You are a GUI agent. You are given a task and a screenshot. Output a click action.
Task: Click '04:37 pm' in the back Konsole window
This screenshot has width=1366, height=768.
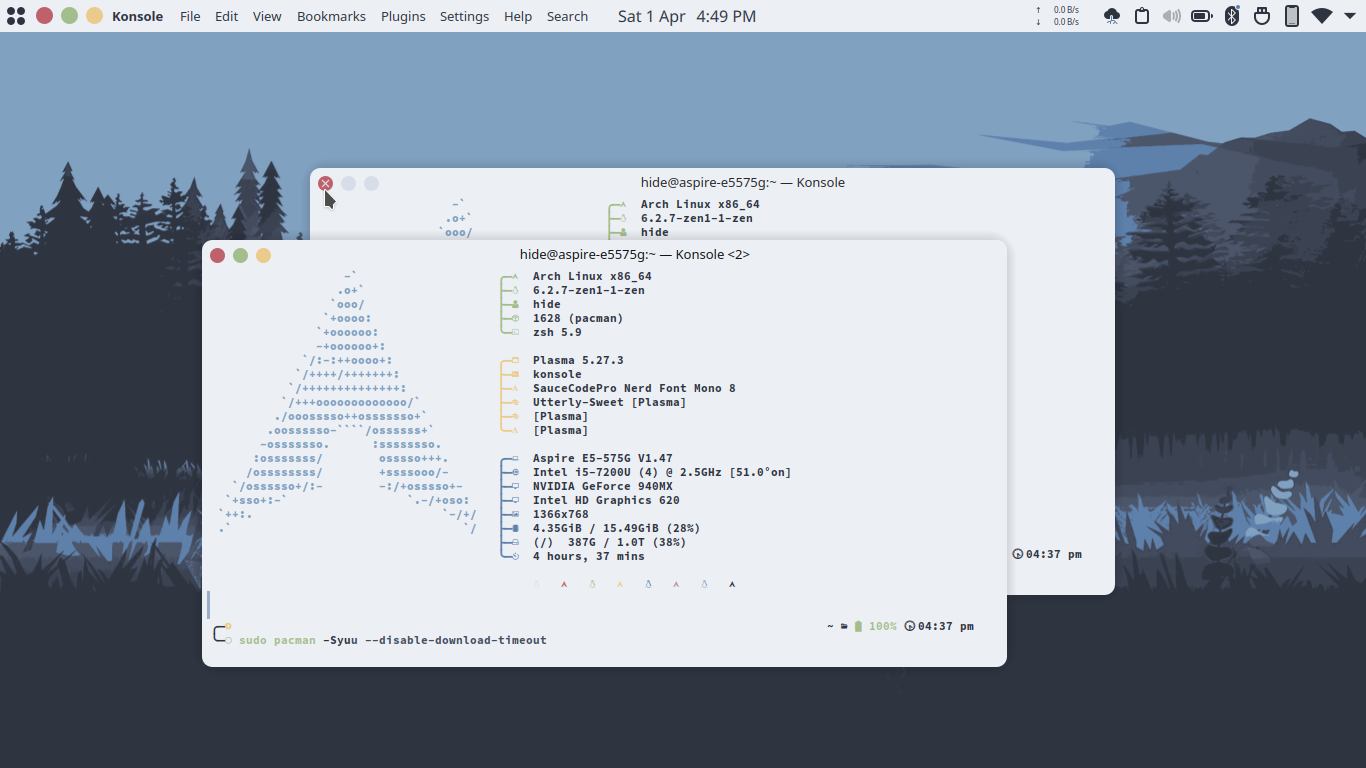pos(1054,554)
